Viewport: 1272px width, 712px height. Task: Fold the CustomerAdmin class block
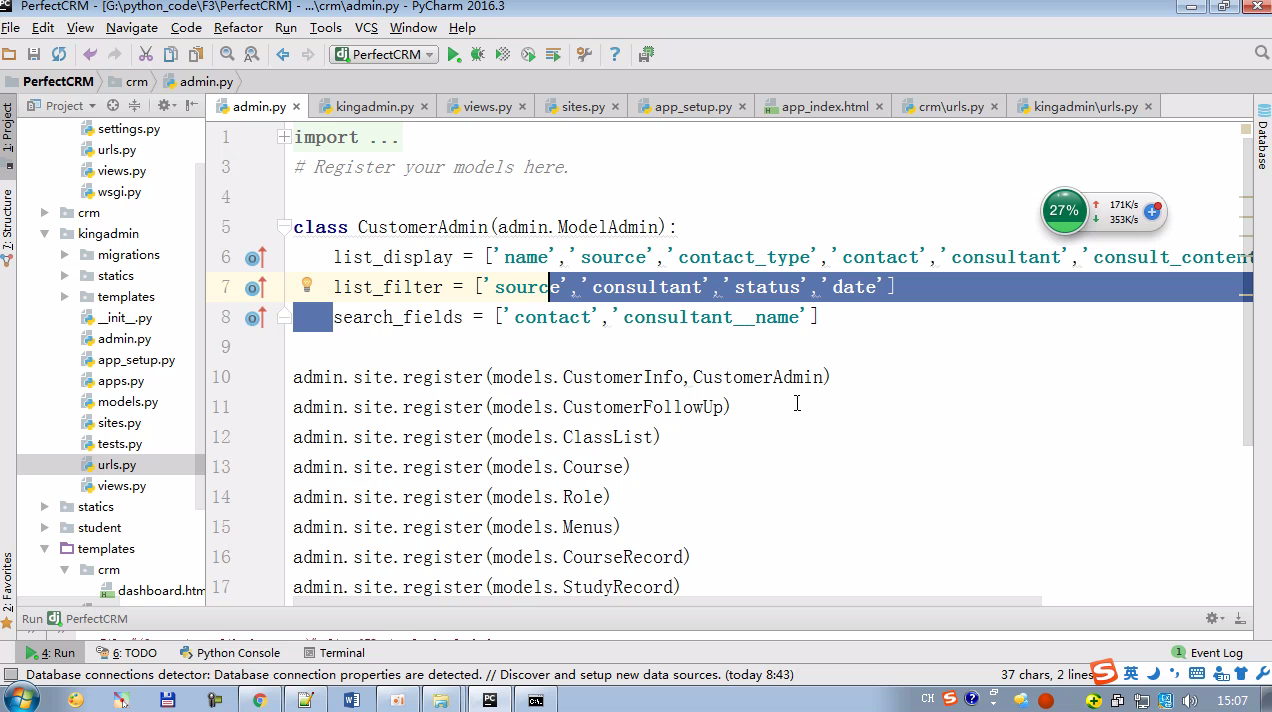click(x=285, y=227)
